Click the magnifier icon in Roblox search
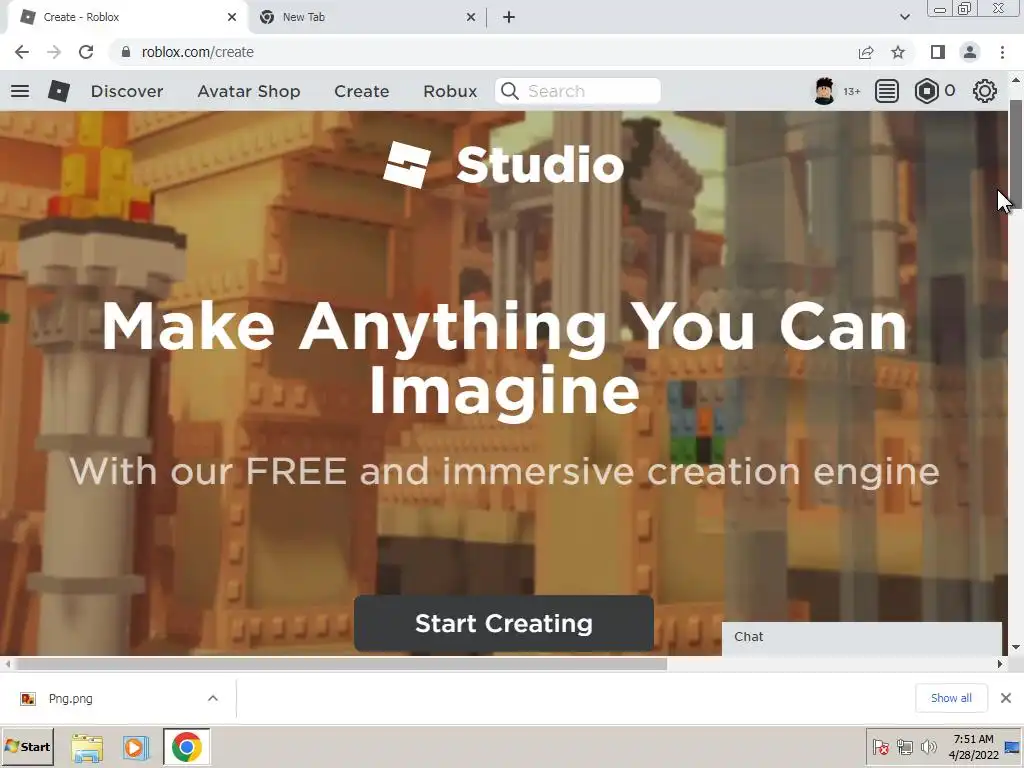This screenshot has width=1024, height=768. pyautogui.click(x=509, y=91)
